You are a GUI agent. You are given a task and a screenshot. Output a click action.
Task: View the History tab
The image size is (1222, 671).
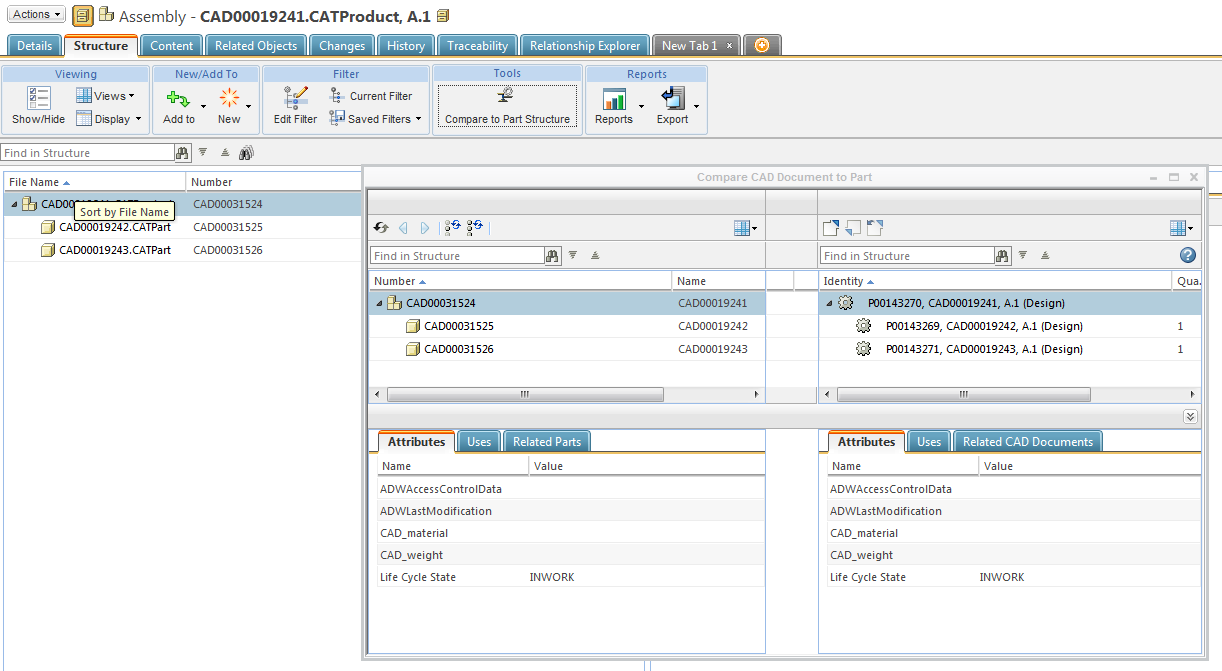pyautogui.click(x=406, y=46)
